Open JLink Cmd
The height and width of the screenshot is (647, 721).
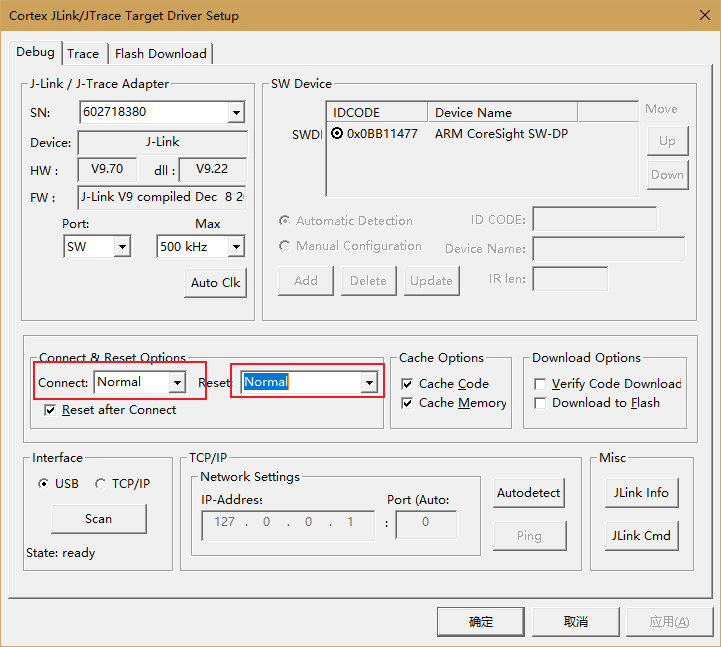coord(641,536)
